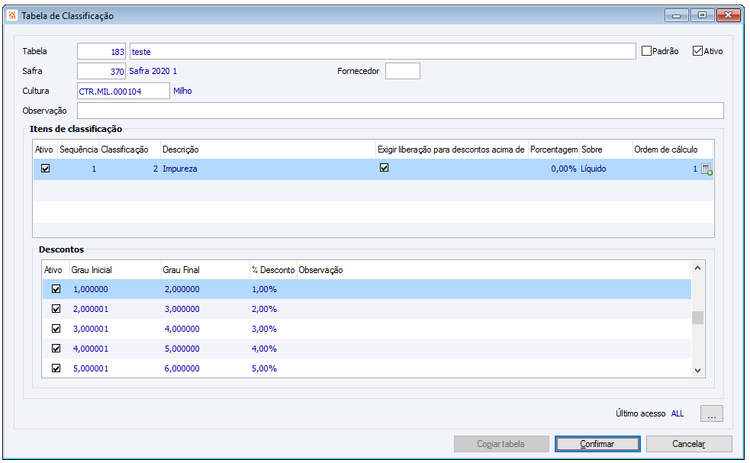
Task: Click Grau Final value 3,000000
Action: 182,309
